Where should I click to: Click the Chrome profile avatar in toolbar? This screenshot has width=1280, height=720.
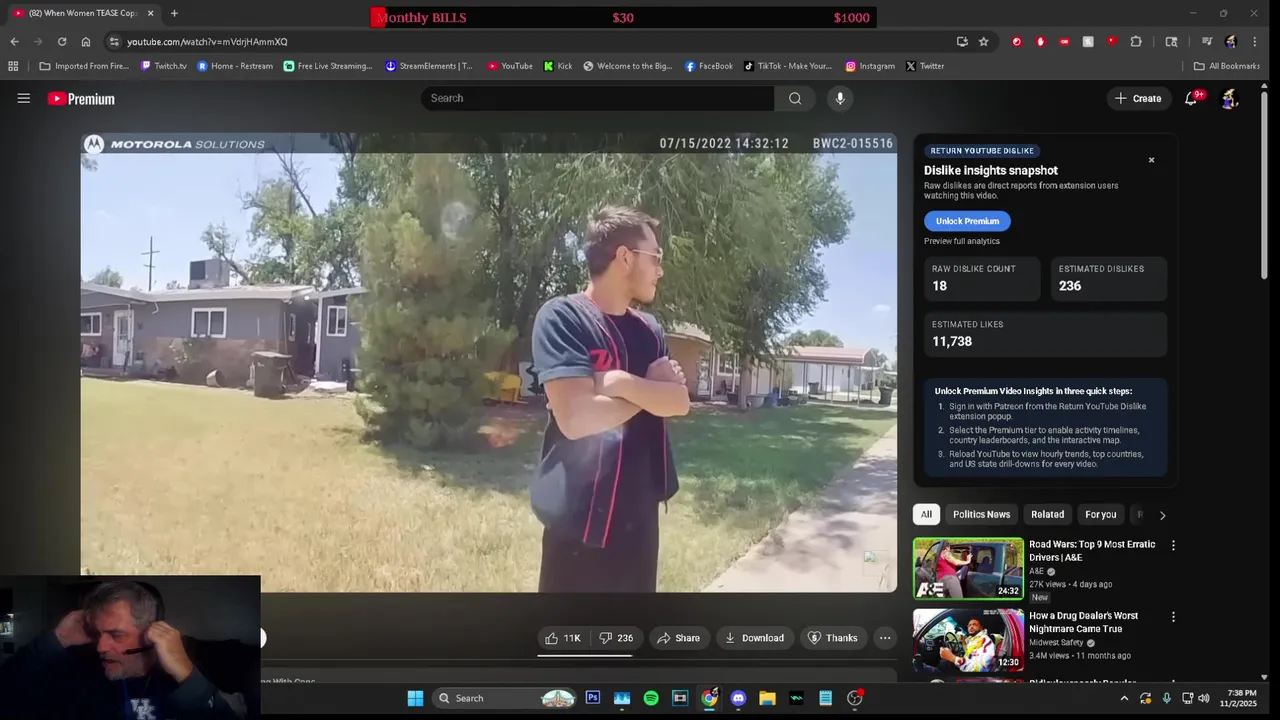click(x=1231, y=42)
